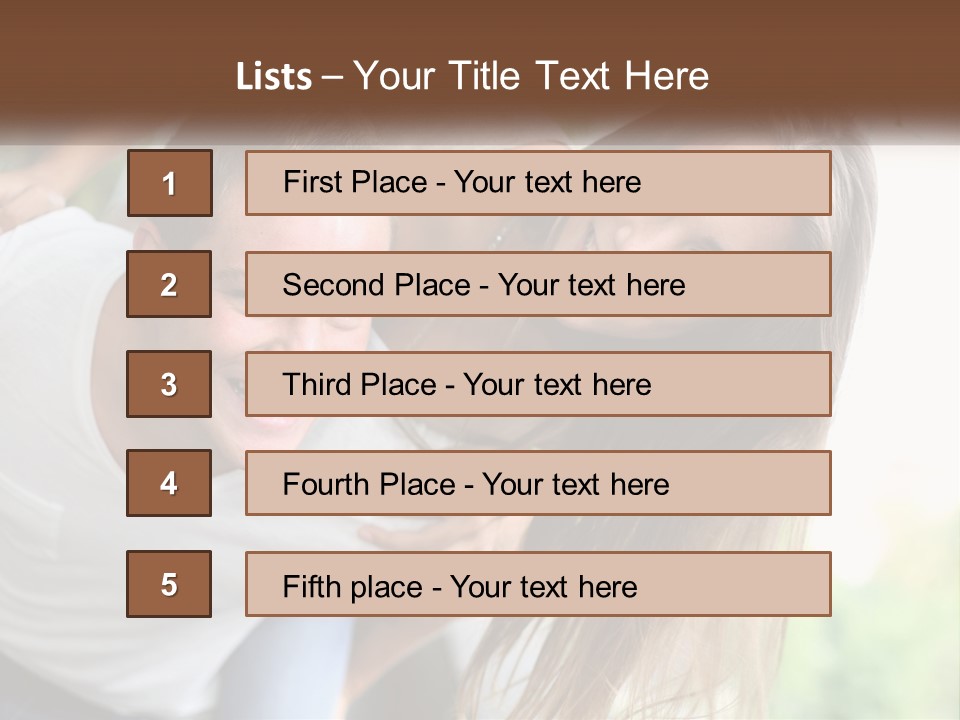Screen dimensions: 960x720
Task: Click the number 1 box
Action: coord(170,183)
